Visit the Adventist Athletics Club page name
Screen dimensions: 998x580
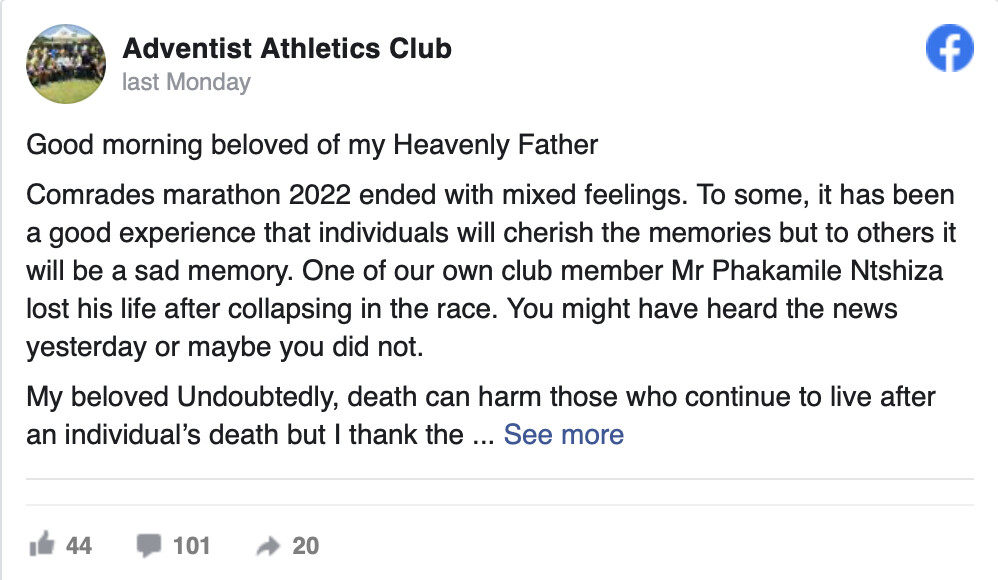[x=286, y=48]
